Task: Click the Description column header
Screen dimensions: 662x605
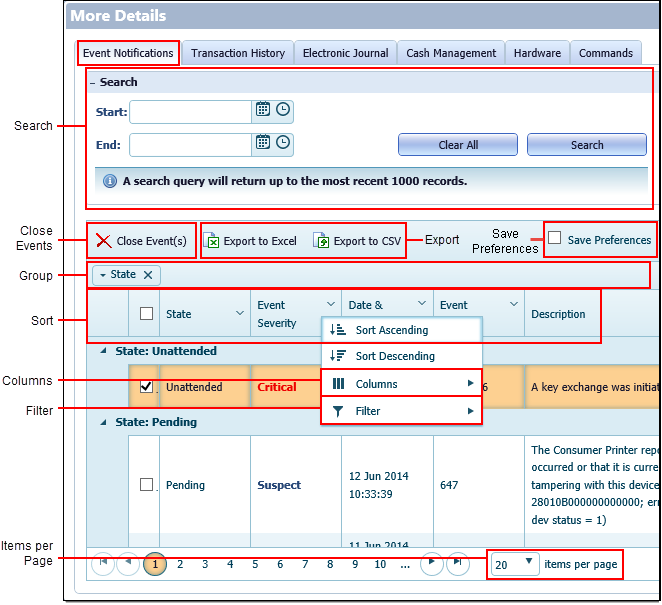Action: click(558, 314)
